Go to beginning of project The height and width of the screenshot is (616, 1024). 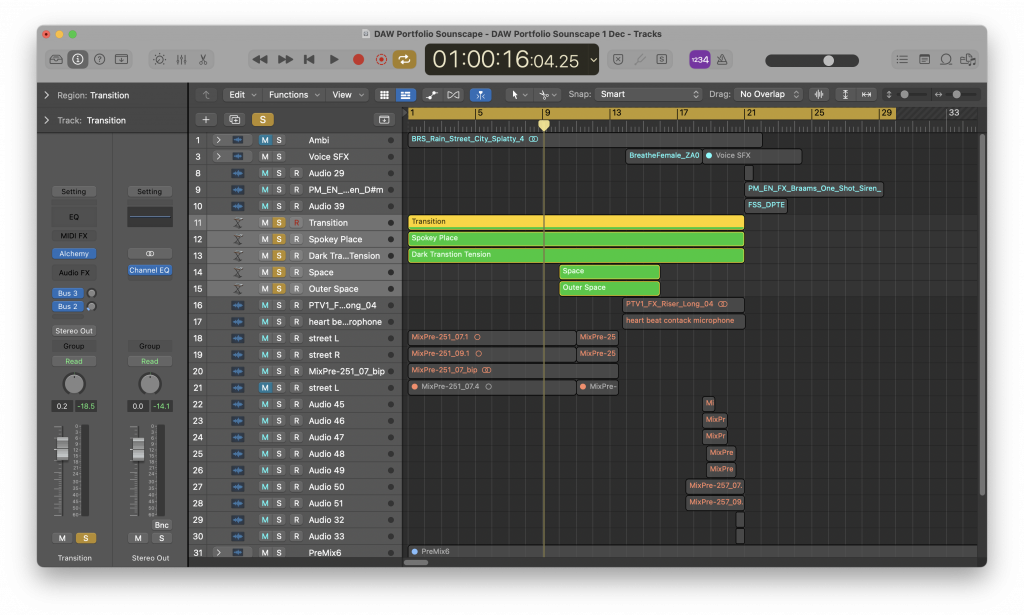coord(309,59)
